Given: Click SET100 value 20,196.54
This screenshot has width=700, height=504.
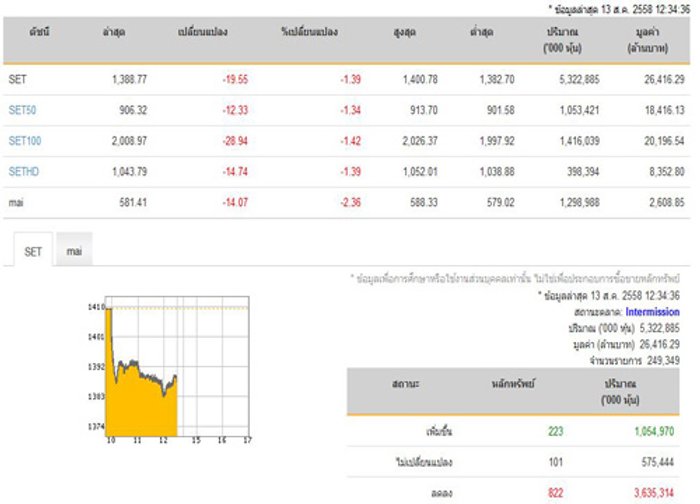Looking at the screenshot, I should click(664, 141).
